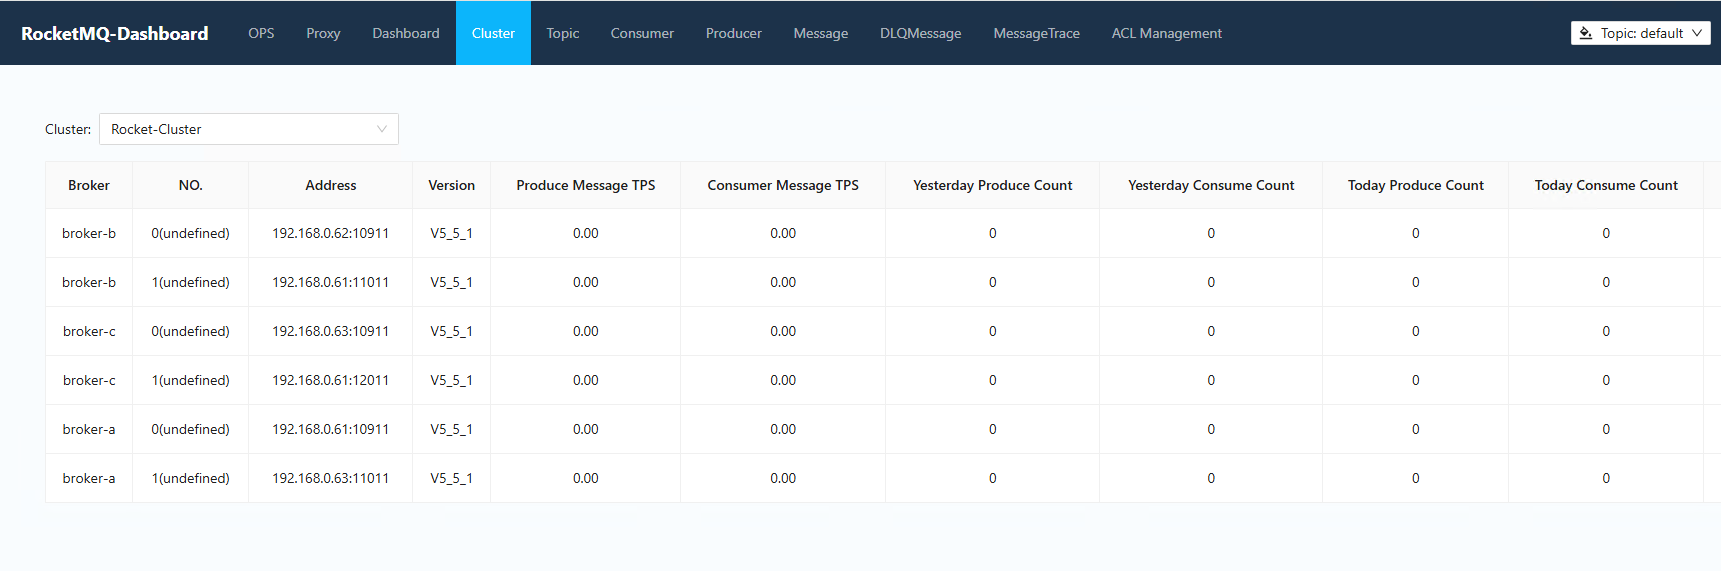Switch to the Proxy page
Screen dimensions: 1721x571
coord(323,33)
